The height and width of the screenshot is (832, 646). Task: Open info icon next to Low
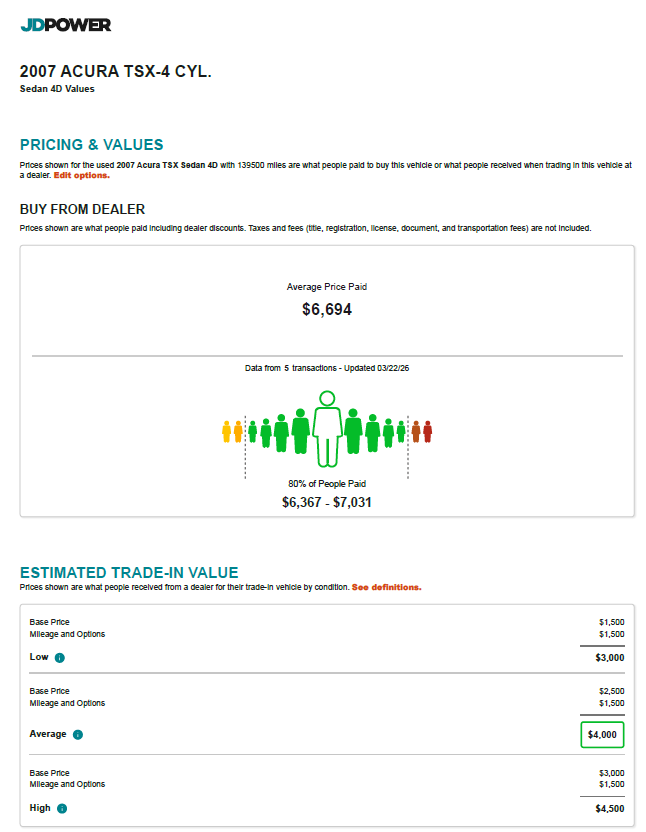pos(60,657)
